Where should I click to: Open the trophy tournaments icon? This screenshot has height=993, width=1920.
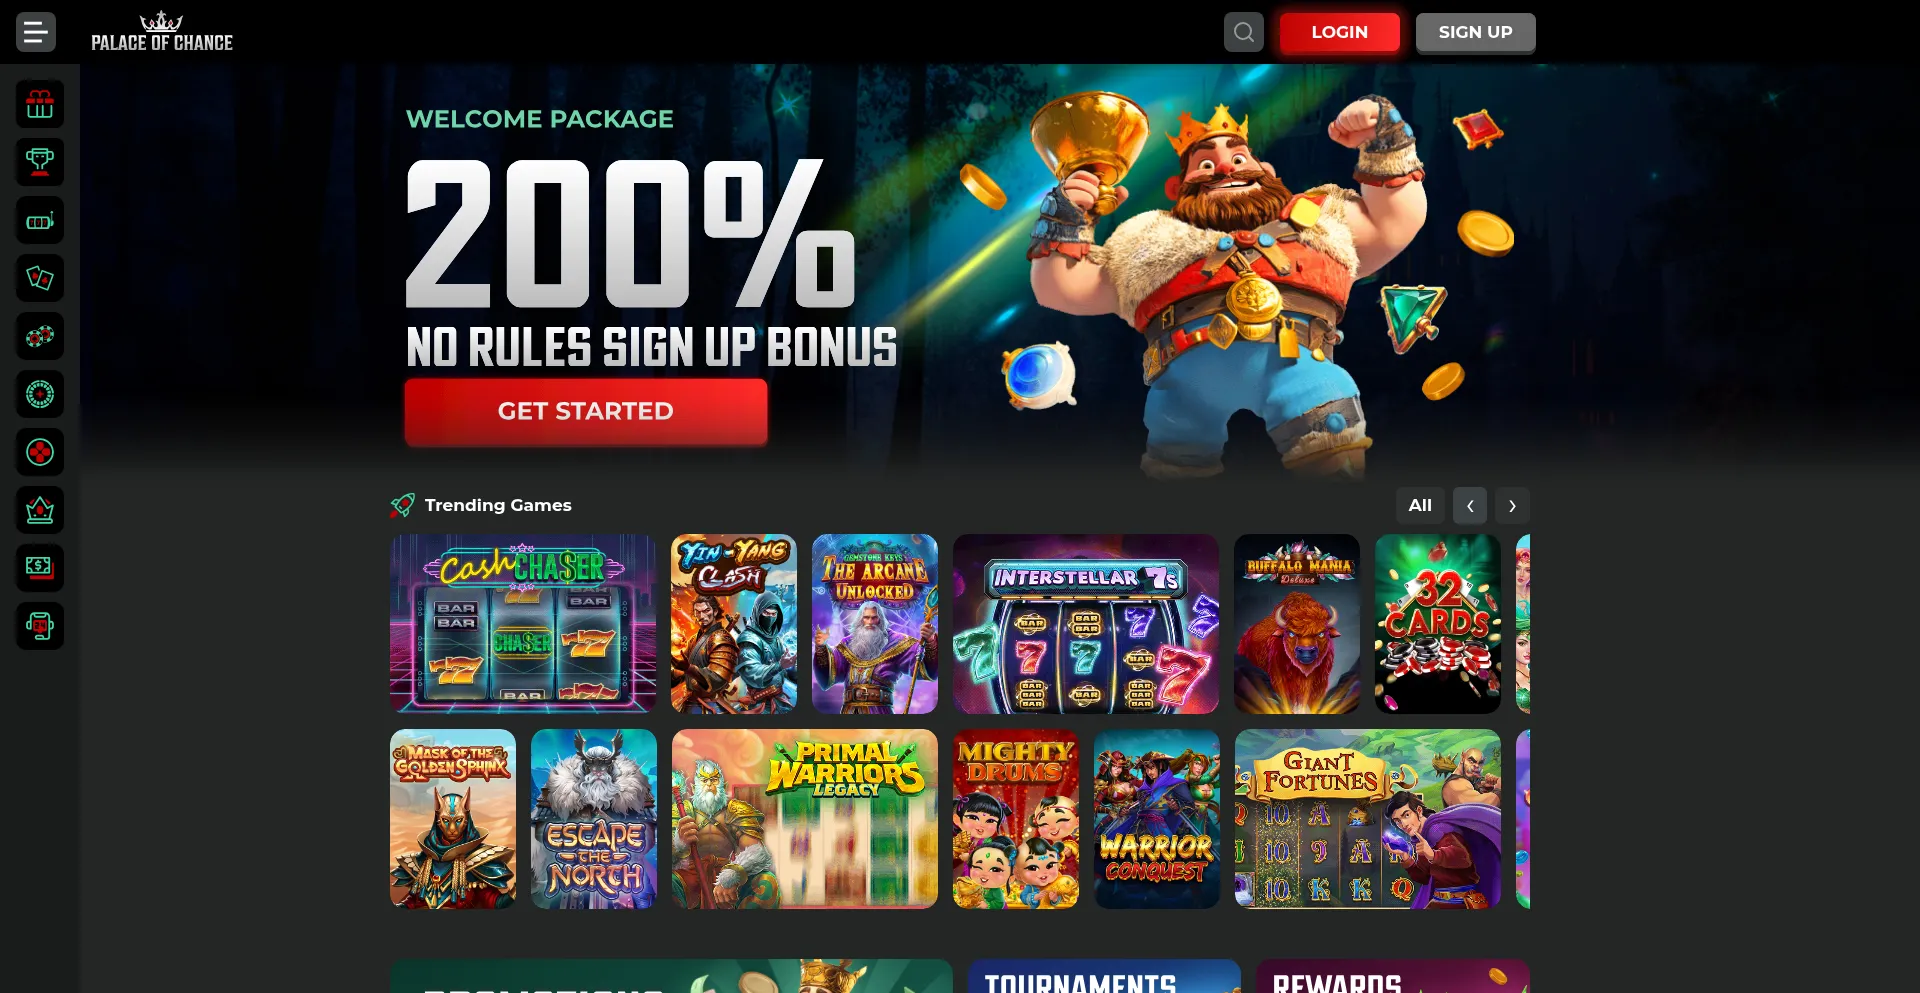[x=40, y=162]
